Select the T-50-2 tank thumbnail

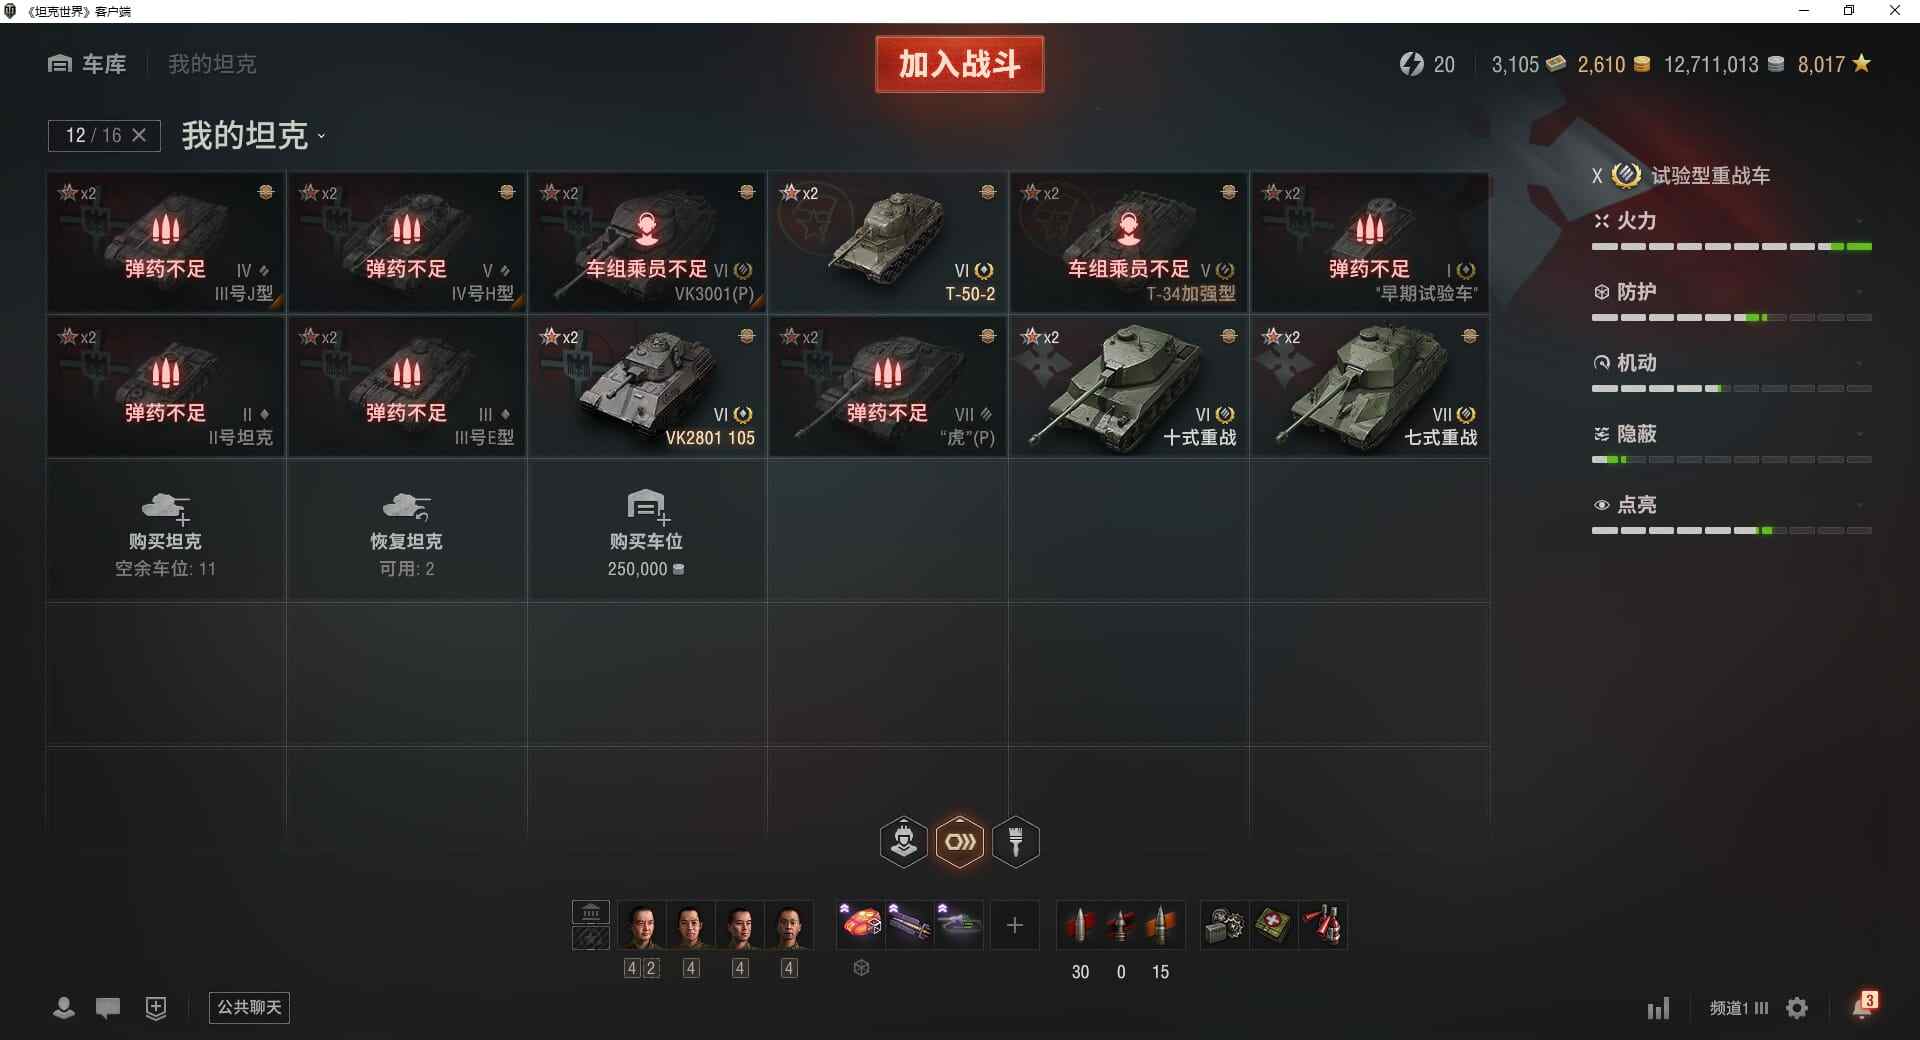coord(888,243)
